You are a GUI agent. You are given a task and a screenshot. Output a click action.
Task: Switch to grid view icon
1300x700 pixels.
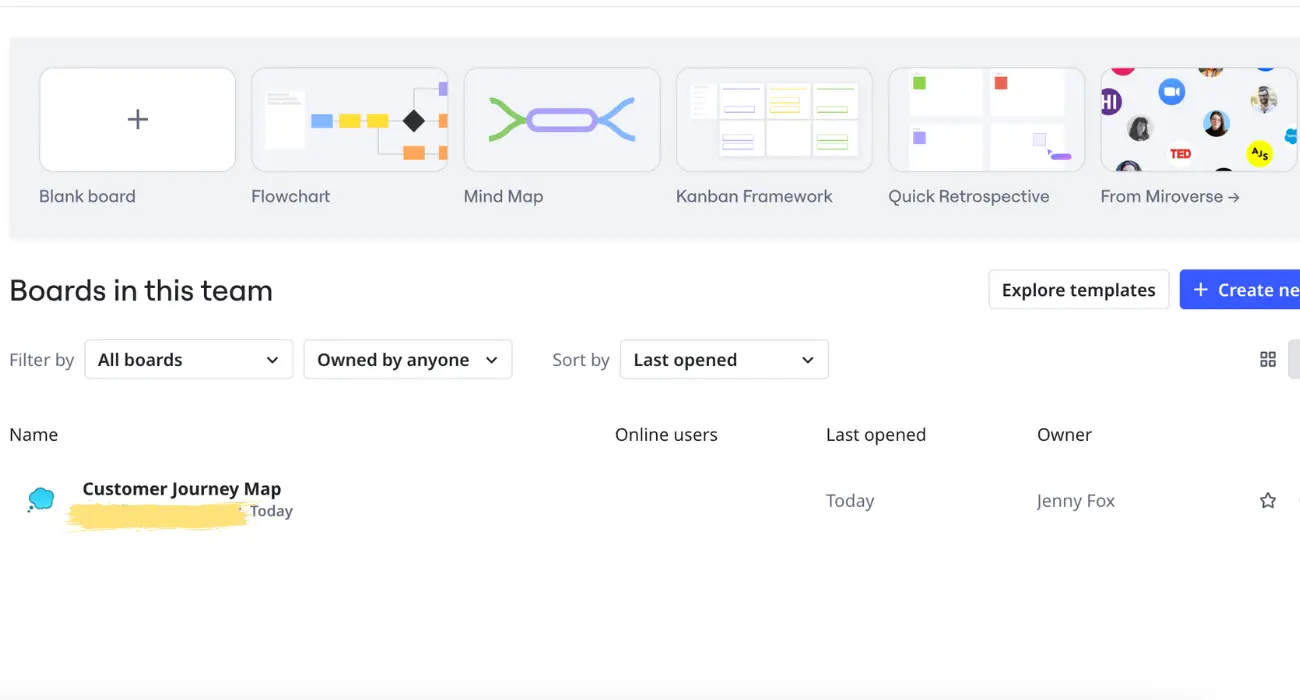pyautogui.click(x=1267, y=360)
